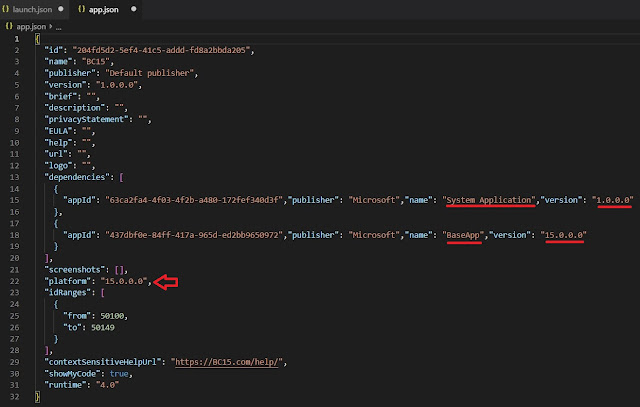The width and height of the screenshot is (640, 407).
Task: Click the "from" value 50100
Action: click(x=112, y=316)
